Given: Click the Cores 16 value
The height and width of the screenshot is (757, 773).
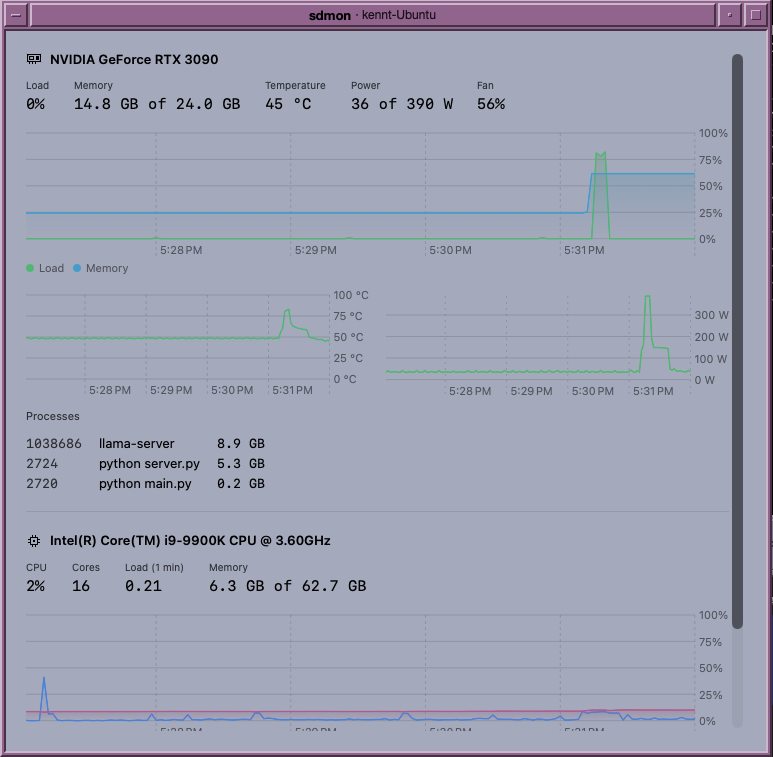Looking at the screenshot, I should (81, 586).
